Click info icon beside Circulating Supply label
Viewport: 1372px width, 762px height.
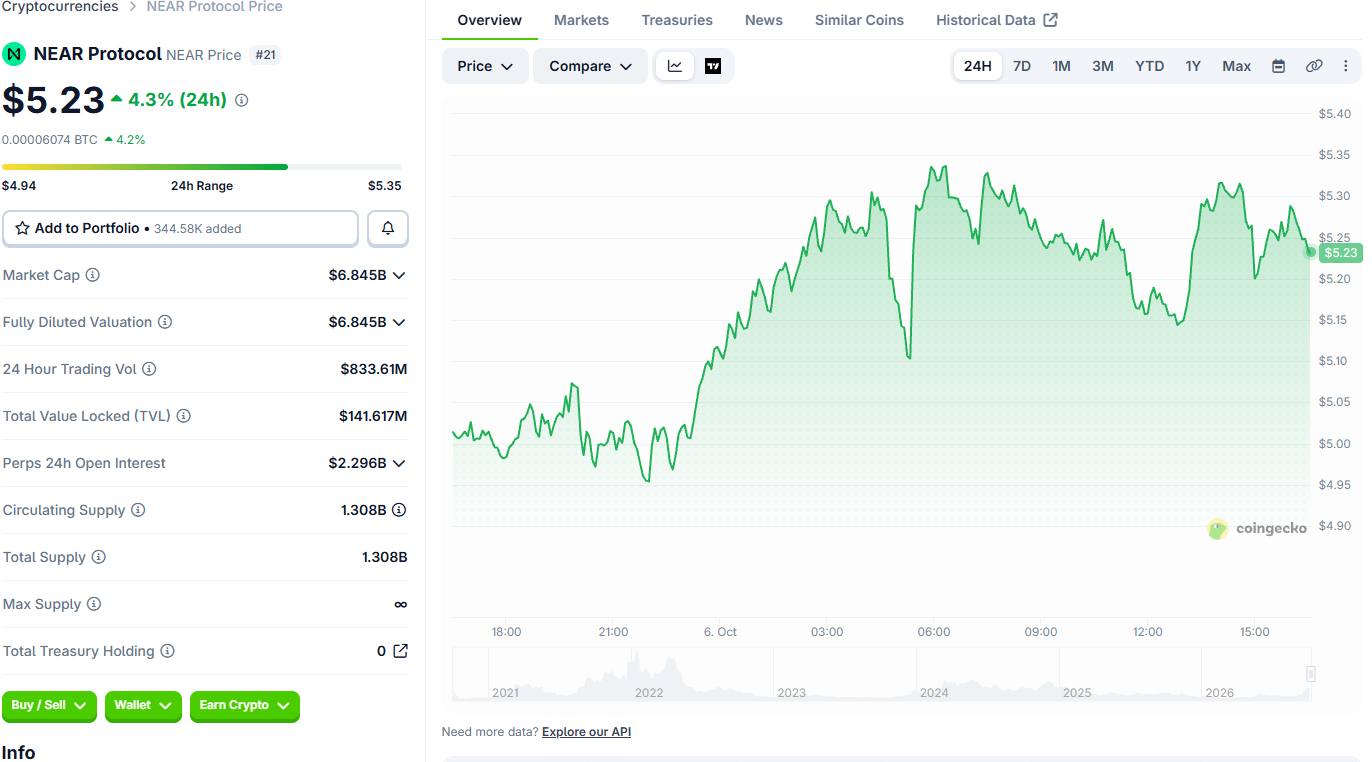[x=138, y=510]
